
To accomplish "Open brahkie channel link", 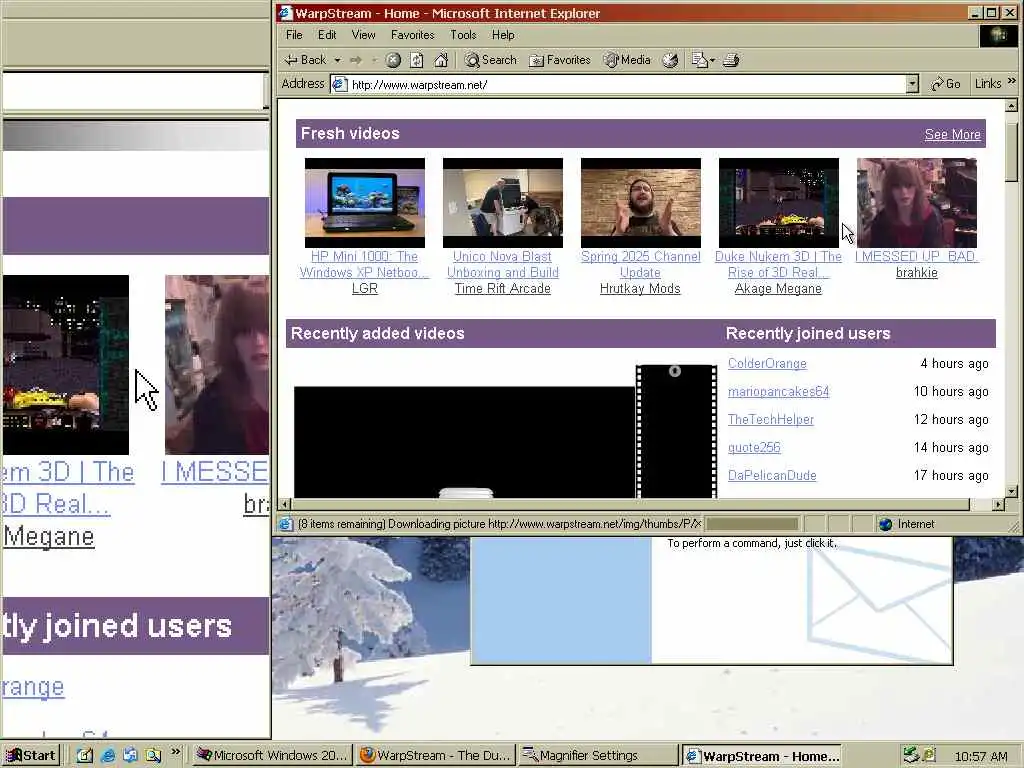I will pyautogui.click(x=917, y=273).
